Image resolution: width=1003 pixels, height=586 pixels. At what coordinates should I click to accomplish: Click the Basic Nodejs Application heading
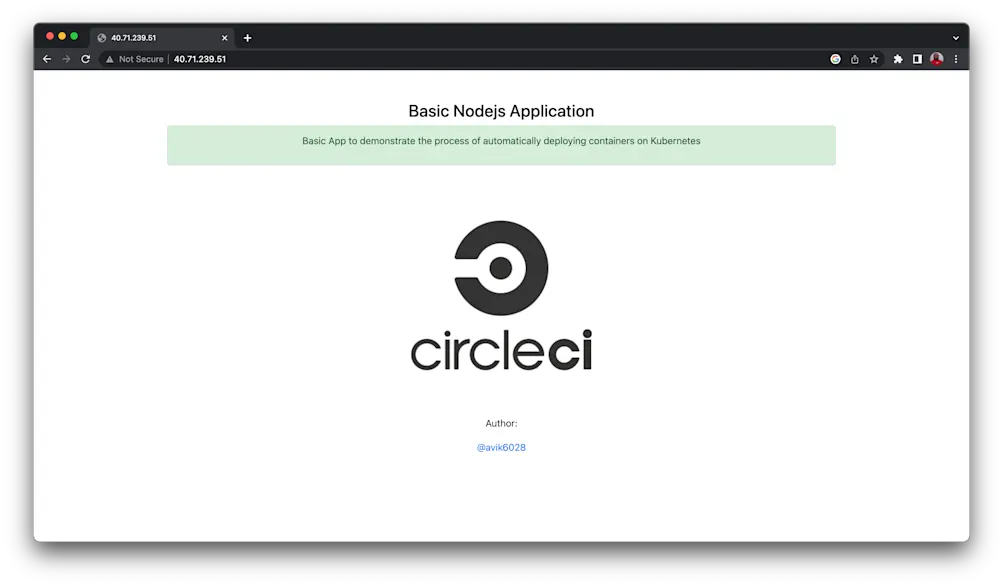[x=502, y=111]
